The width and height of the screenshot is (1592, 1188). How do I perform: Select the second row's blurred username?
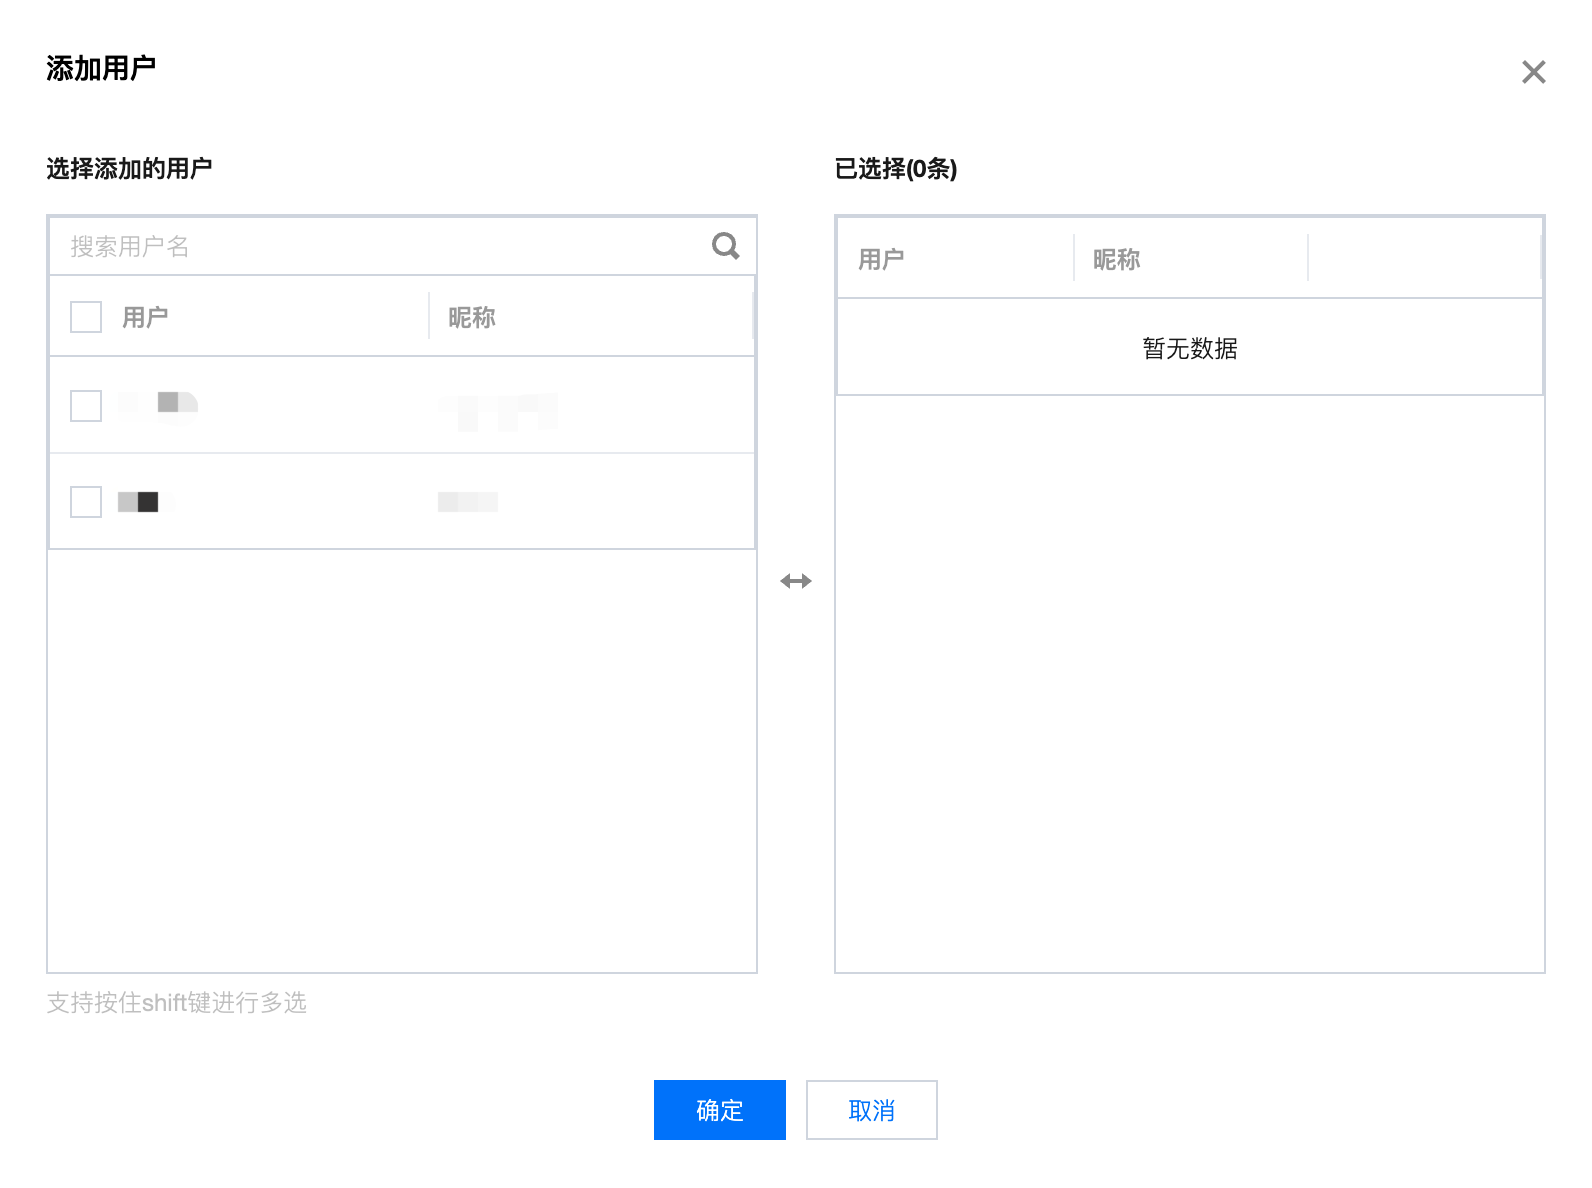[140, 502]
